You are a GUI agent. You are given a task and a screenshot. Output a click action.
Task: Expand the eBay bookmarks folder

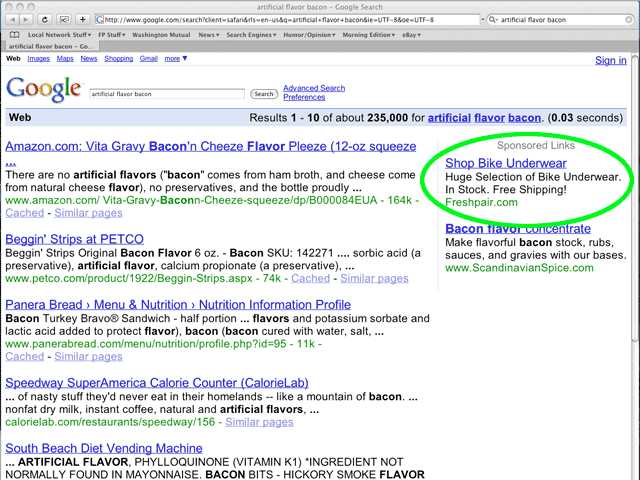411,35
